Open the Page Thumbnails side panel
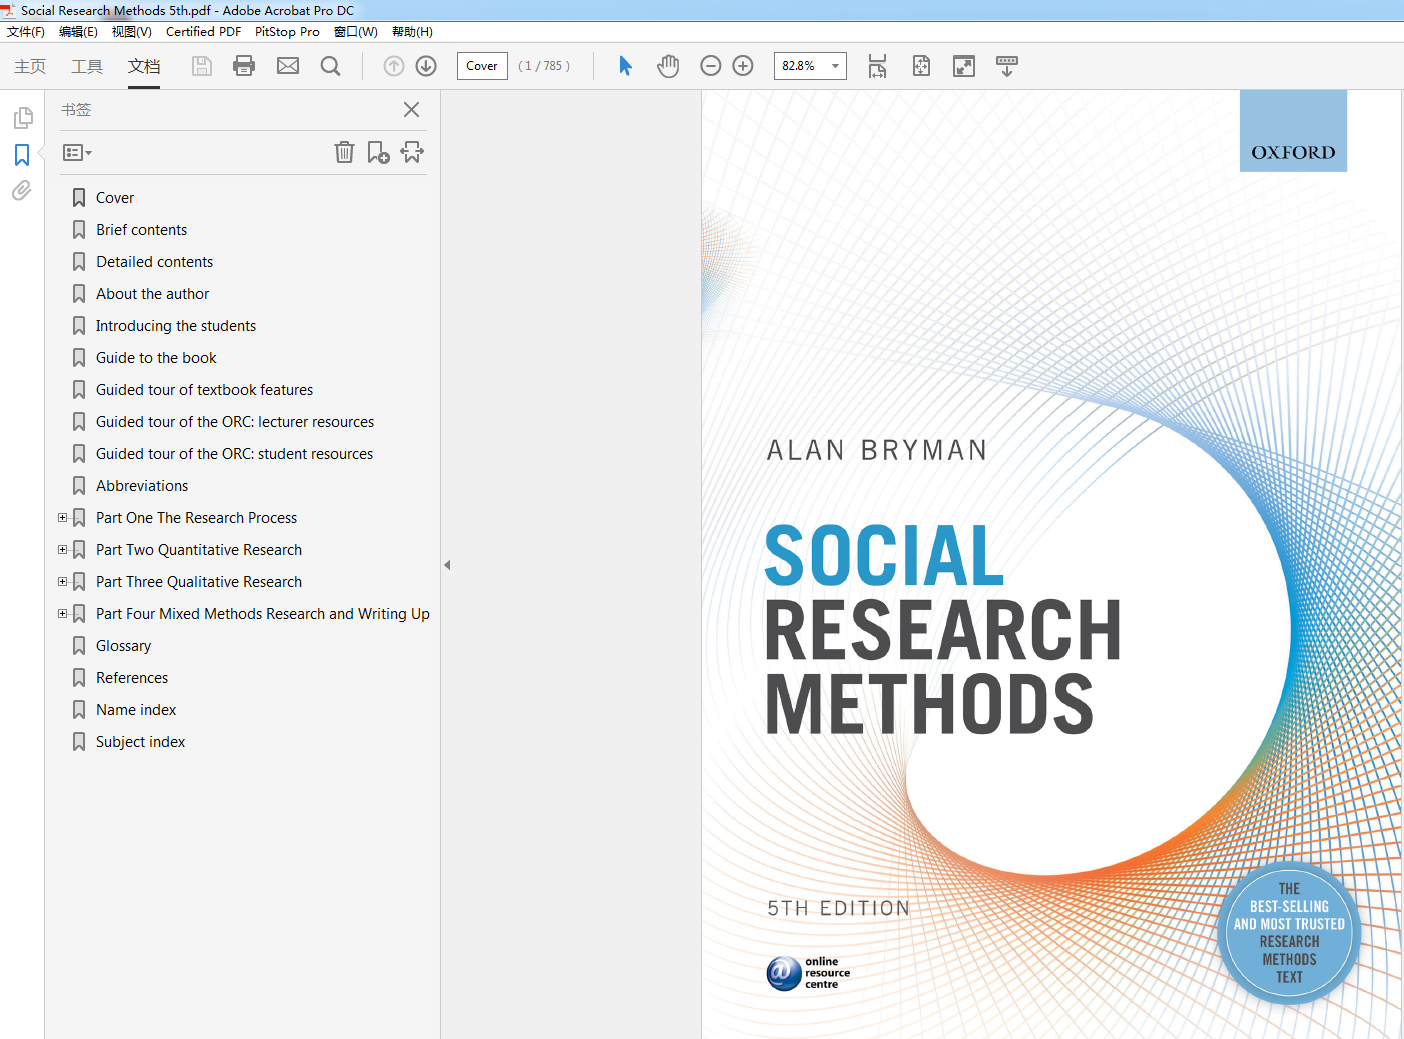The width and height of the screenshot is (1404, 1039). point(22,118)
